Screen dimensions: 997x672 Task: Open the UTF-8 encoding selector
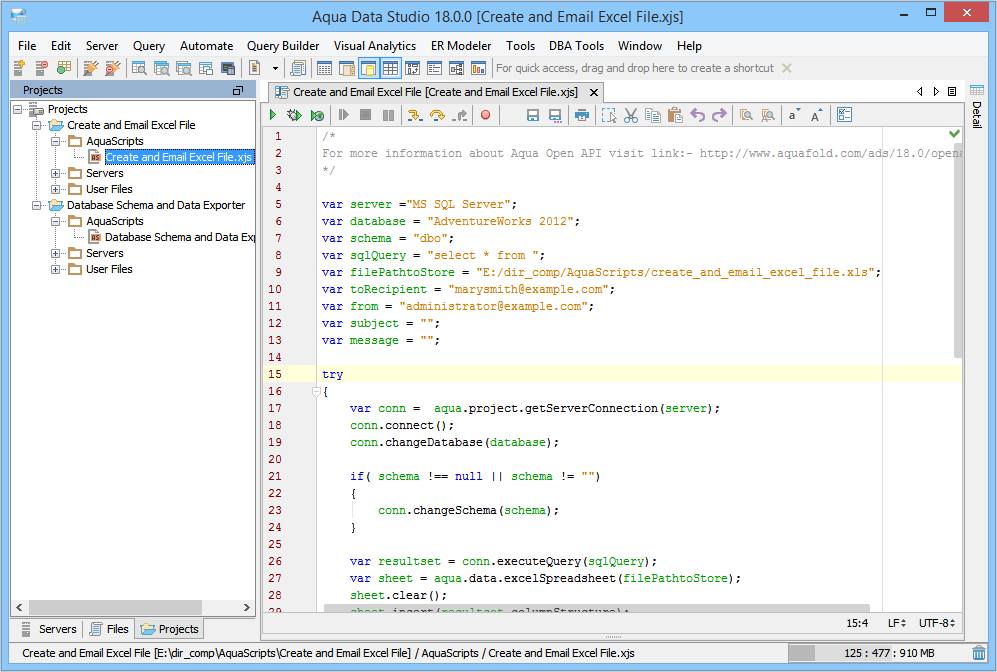tap(937, 623)
